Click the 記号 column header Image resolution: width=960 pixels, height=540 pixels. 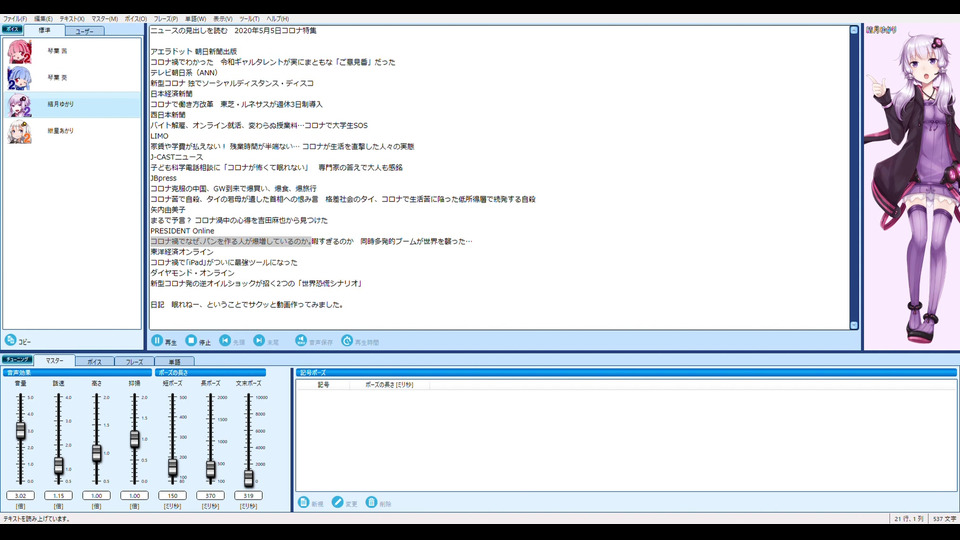[323, 385]
